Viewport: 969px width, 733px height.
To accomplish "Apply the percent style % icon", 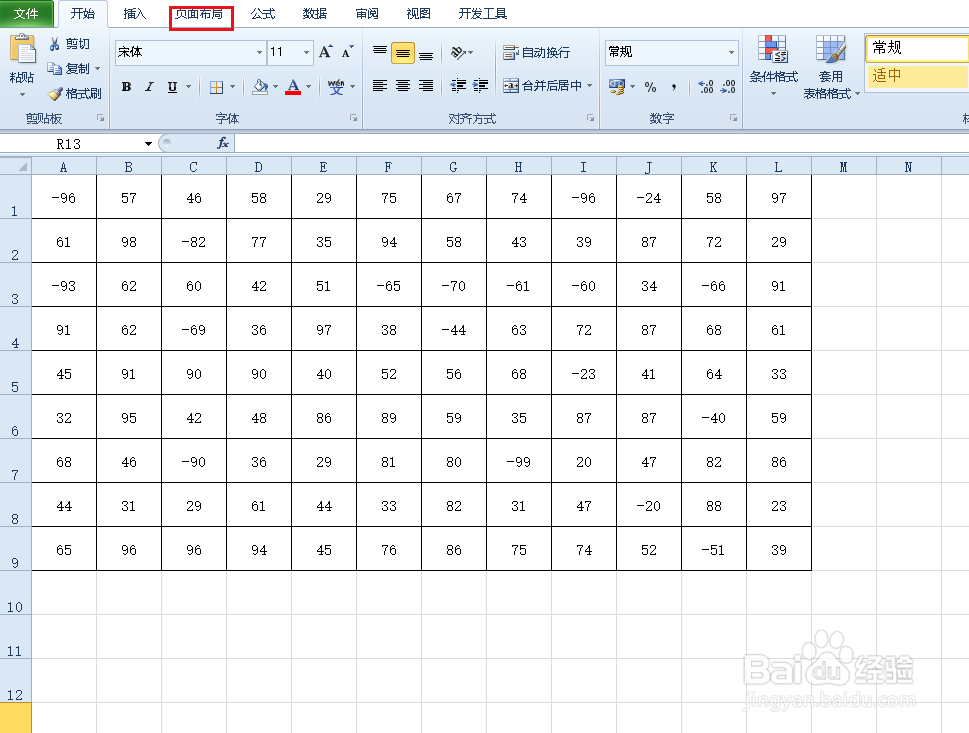I will [x=649, y=87].
